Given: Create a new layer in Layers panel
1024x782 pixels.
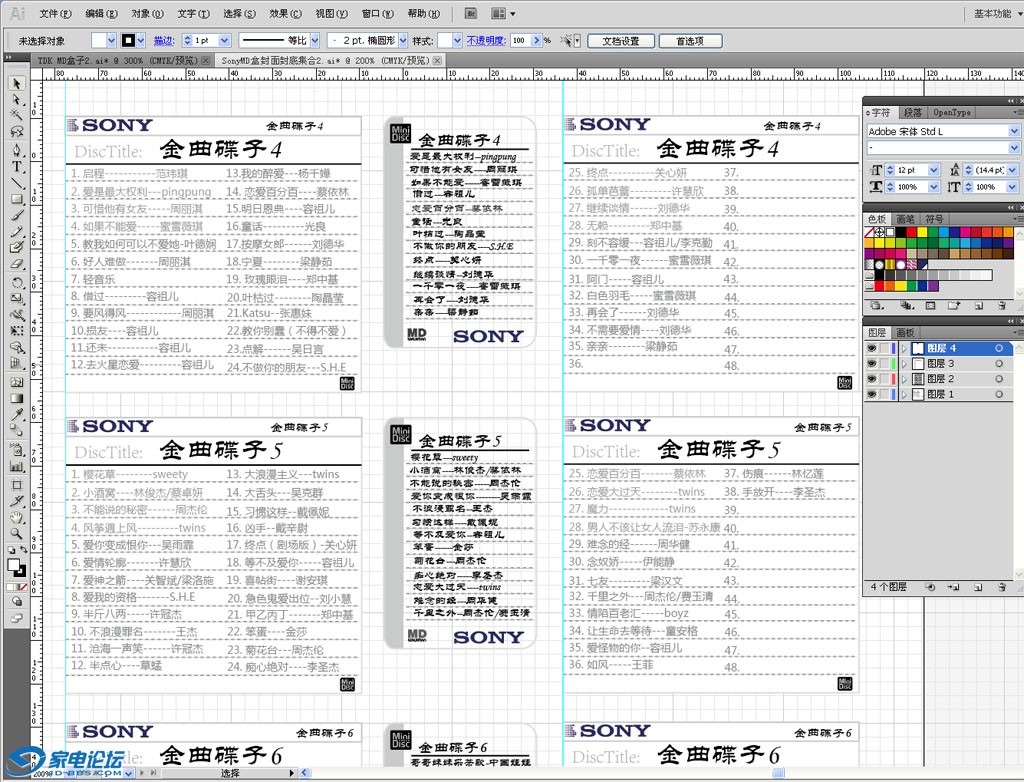Looking at the screenshot, I should coord(978,587).
